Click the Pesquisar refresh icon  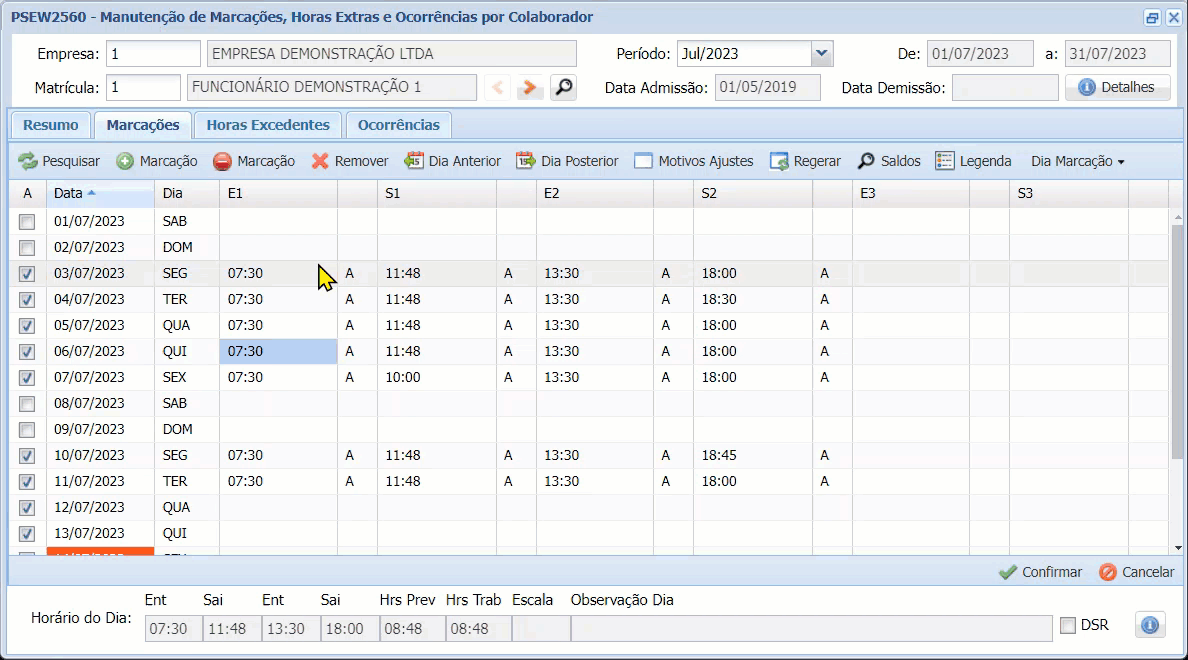pos(27,161)
